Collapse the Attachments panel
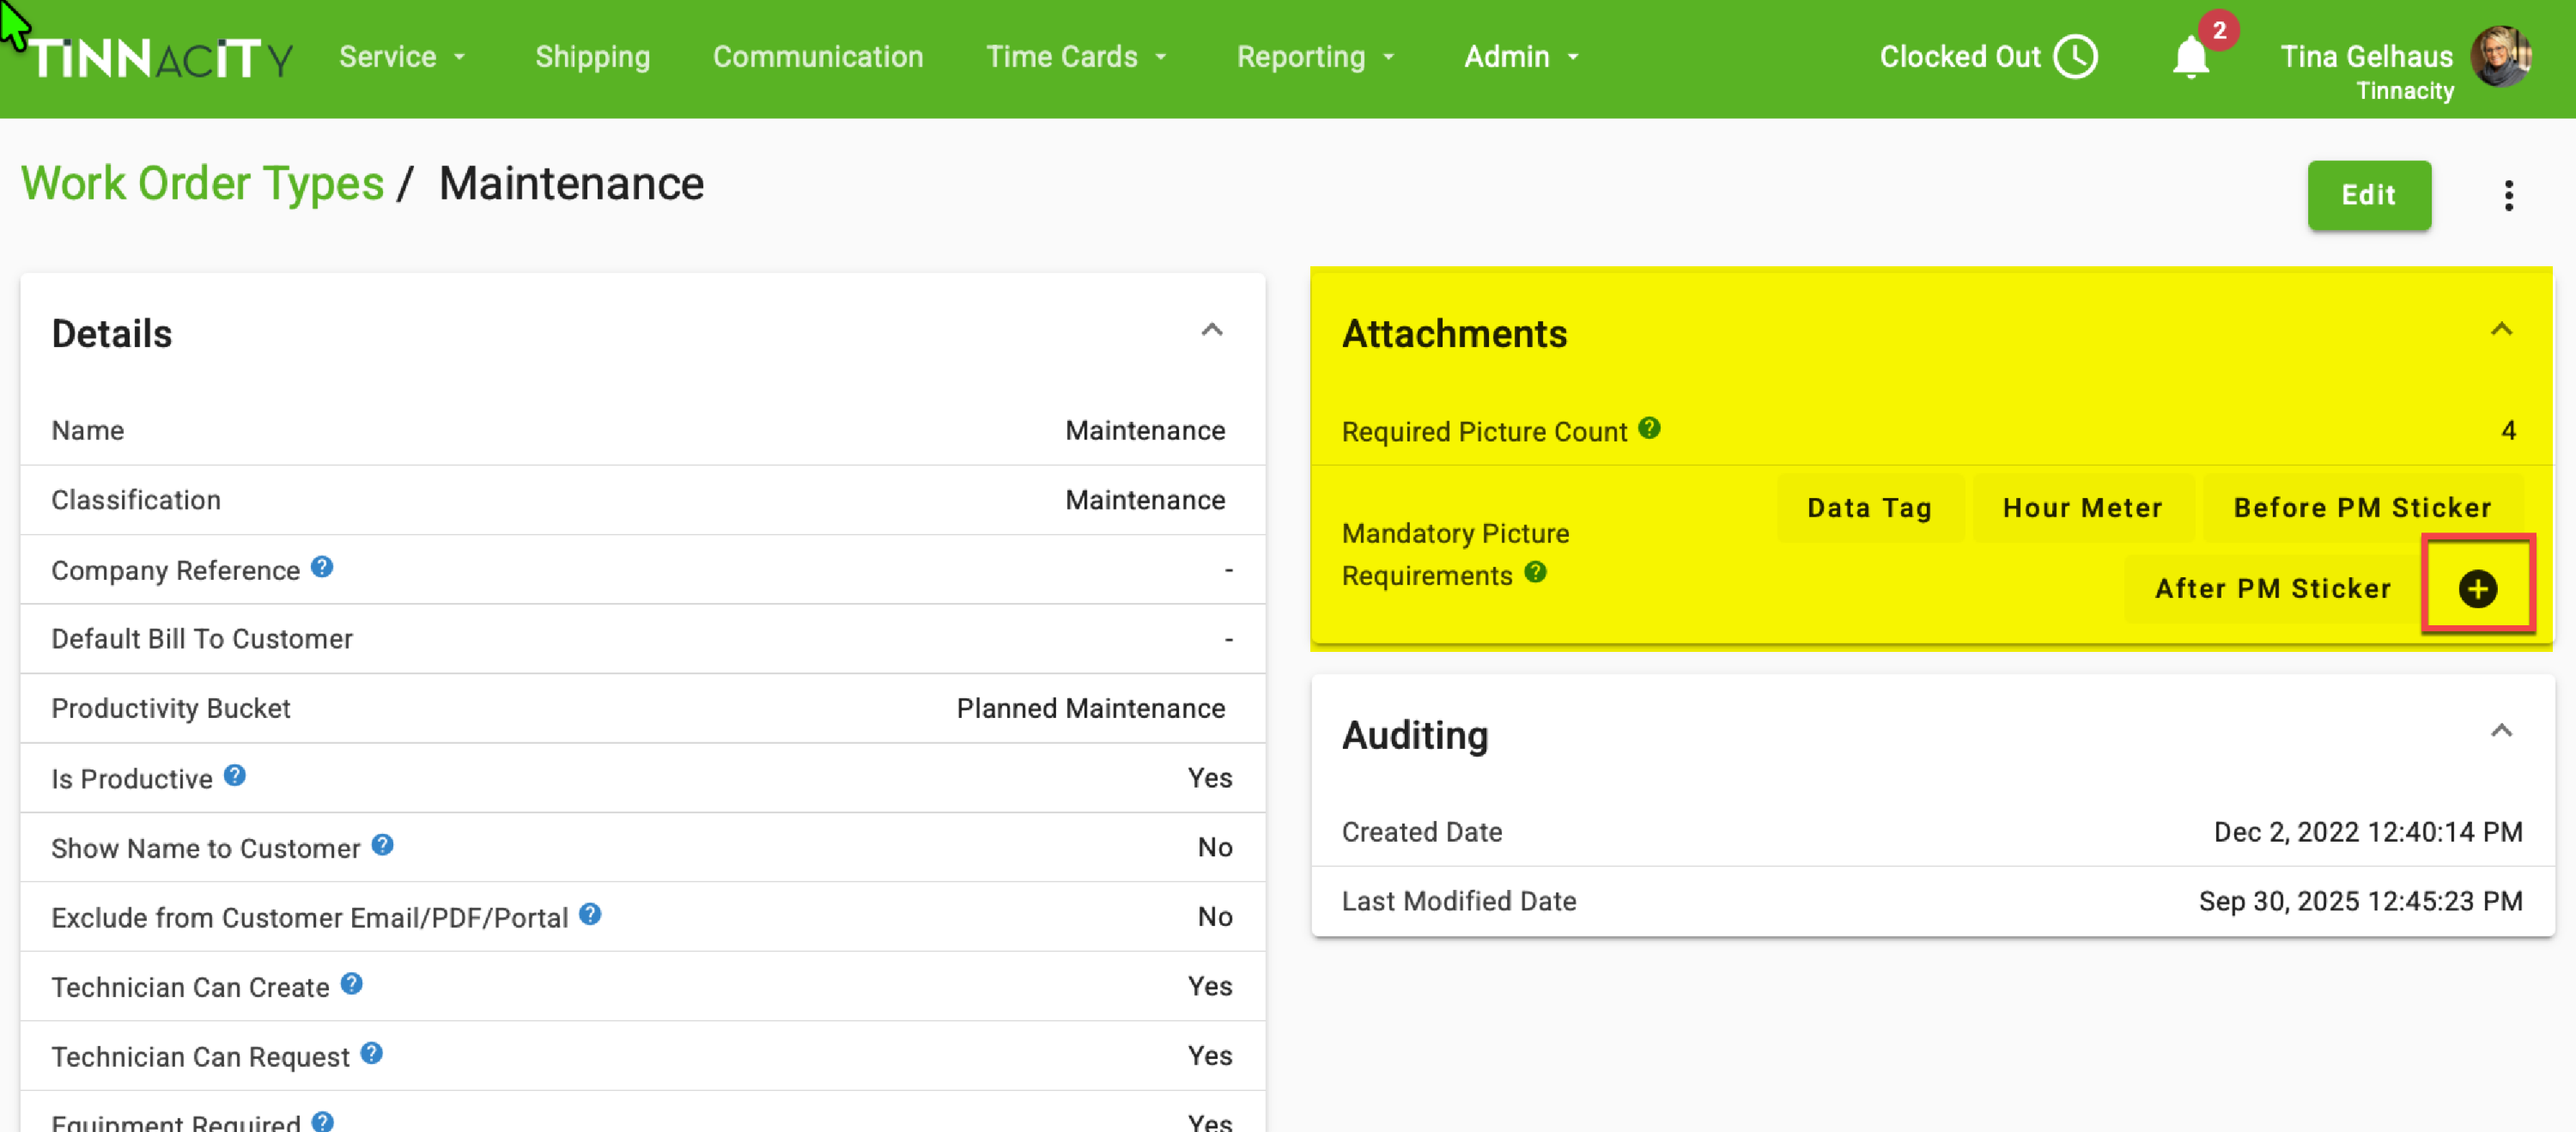 (x=2500, y=330)
